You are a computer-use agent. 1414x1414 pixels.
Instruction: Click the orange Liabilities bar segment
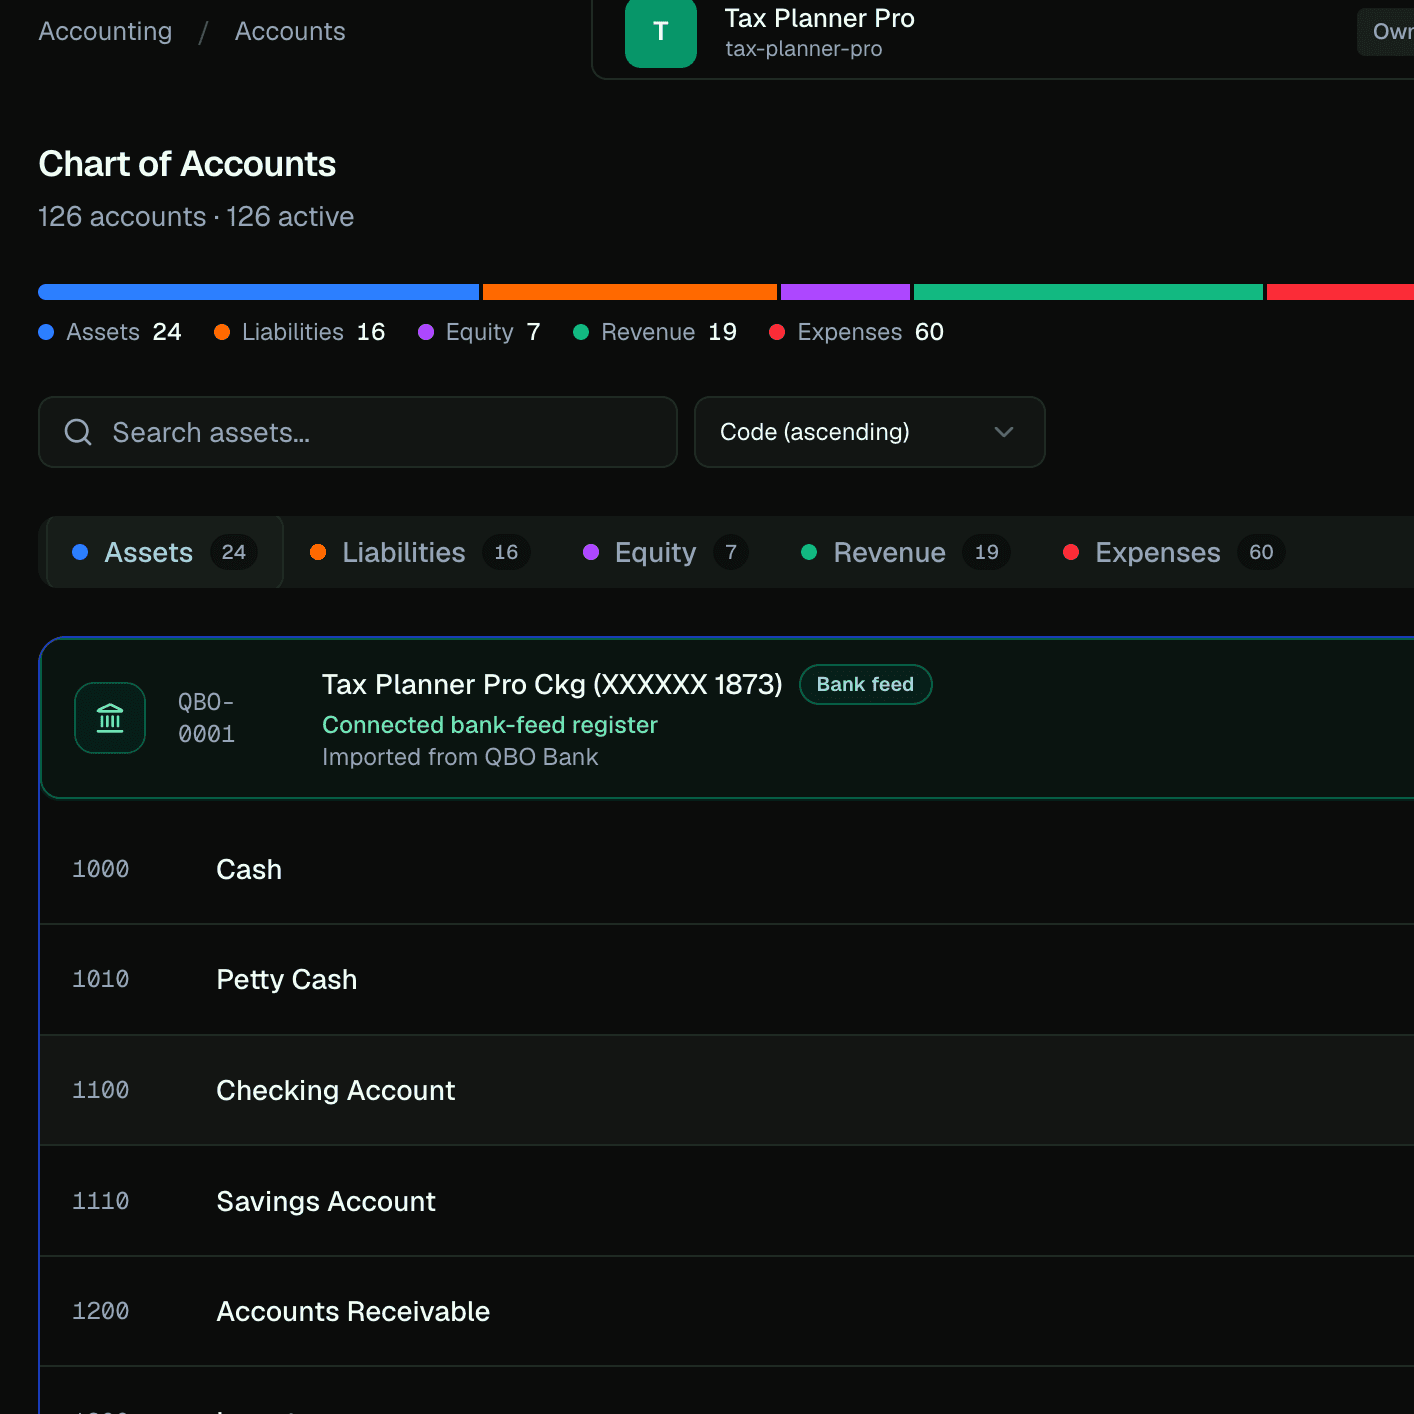click(x=630, y=292)
